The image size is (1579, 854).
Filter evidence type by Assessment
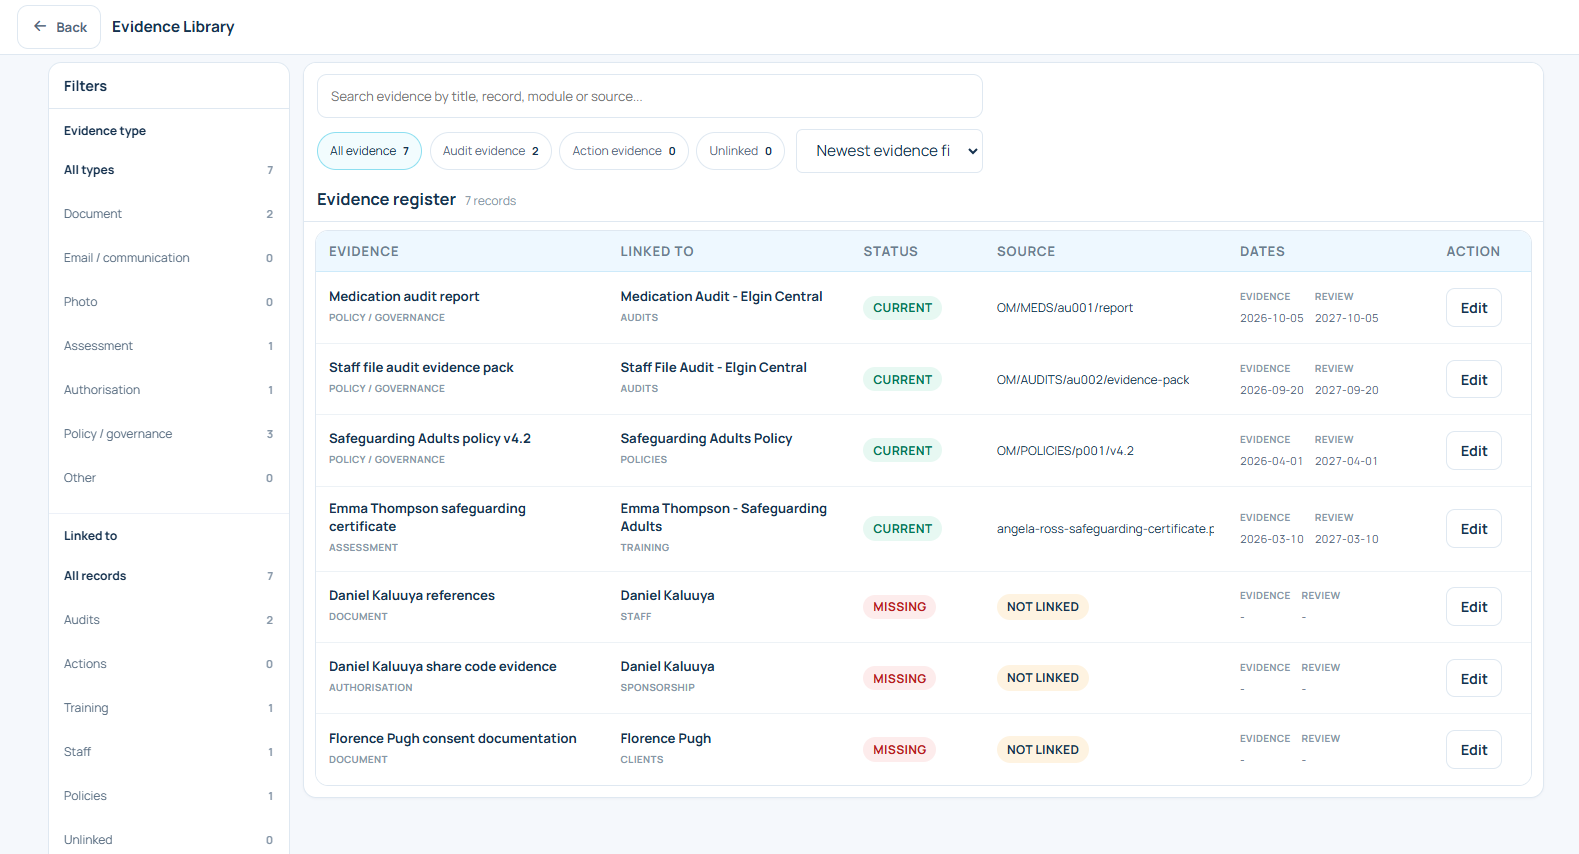168,346
